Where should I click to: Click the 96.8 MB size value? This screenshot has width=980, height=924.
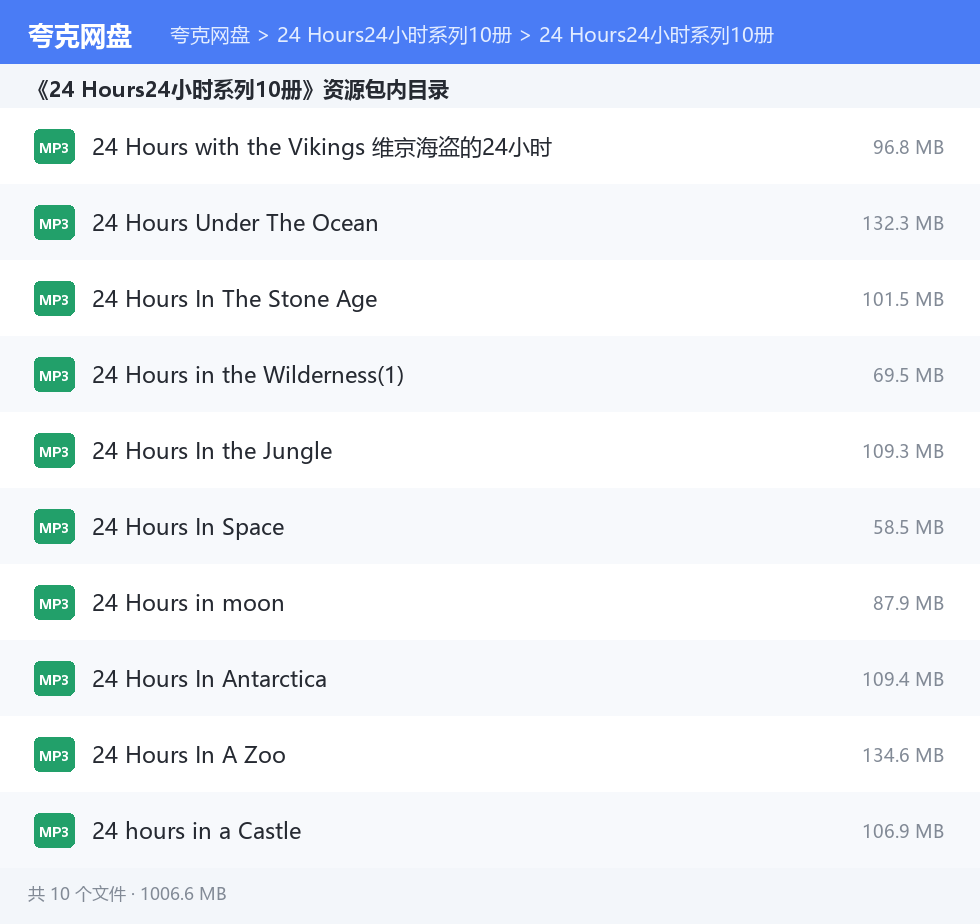(908, 147)
